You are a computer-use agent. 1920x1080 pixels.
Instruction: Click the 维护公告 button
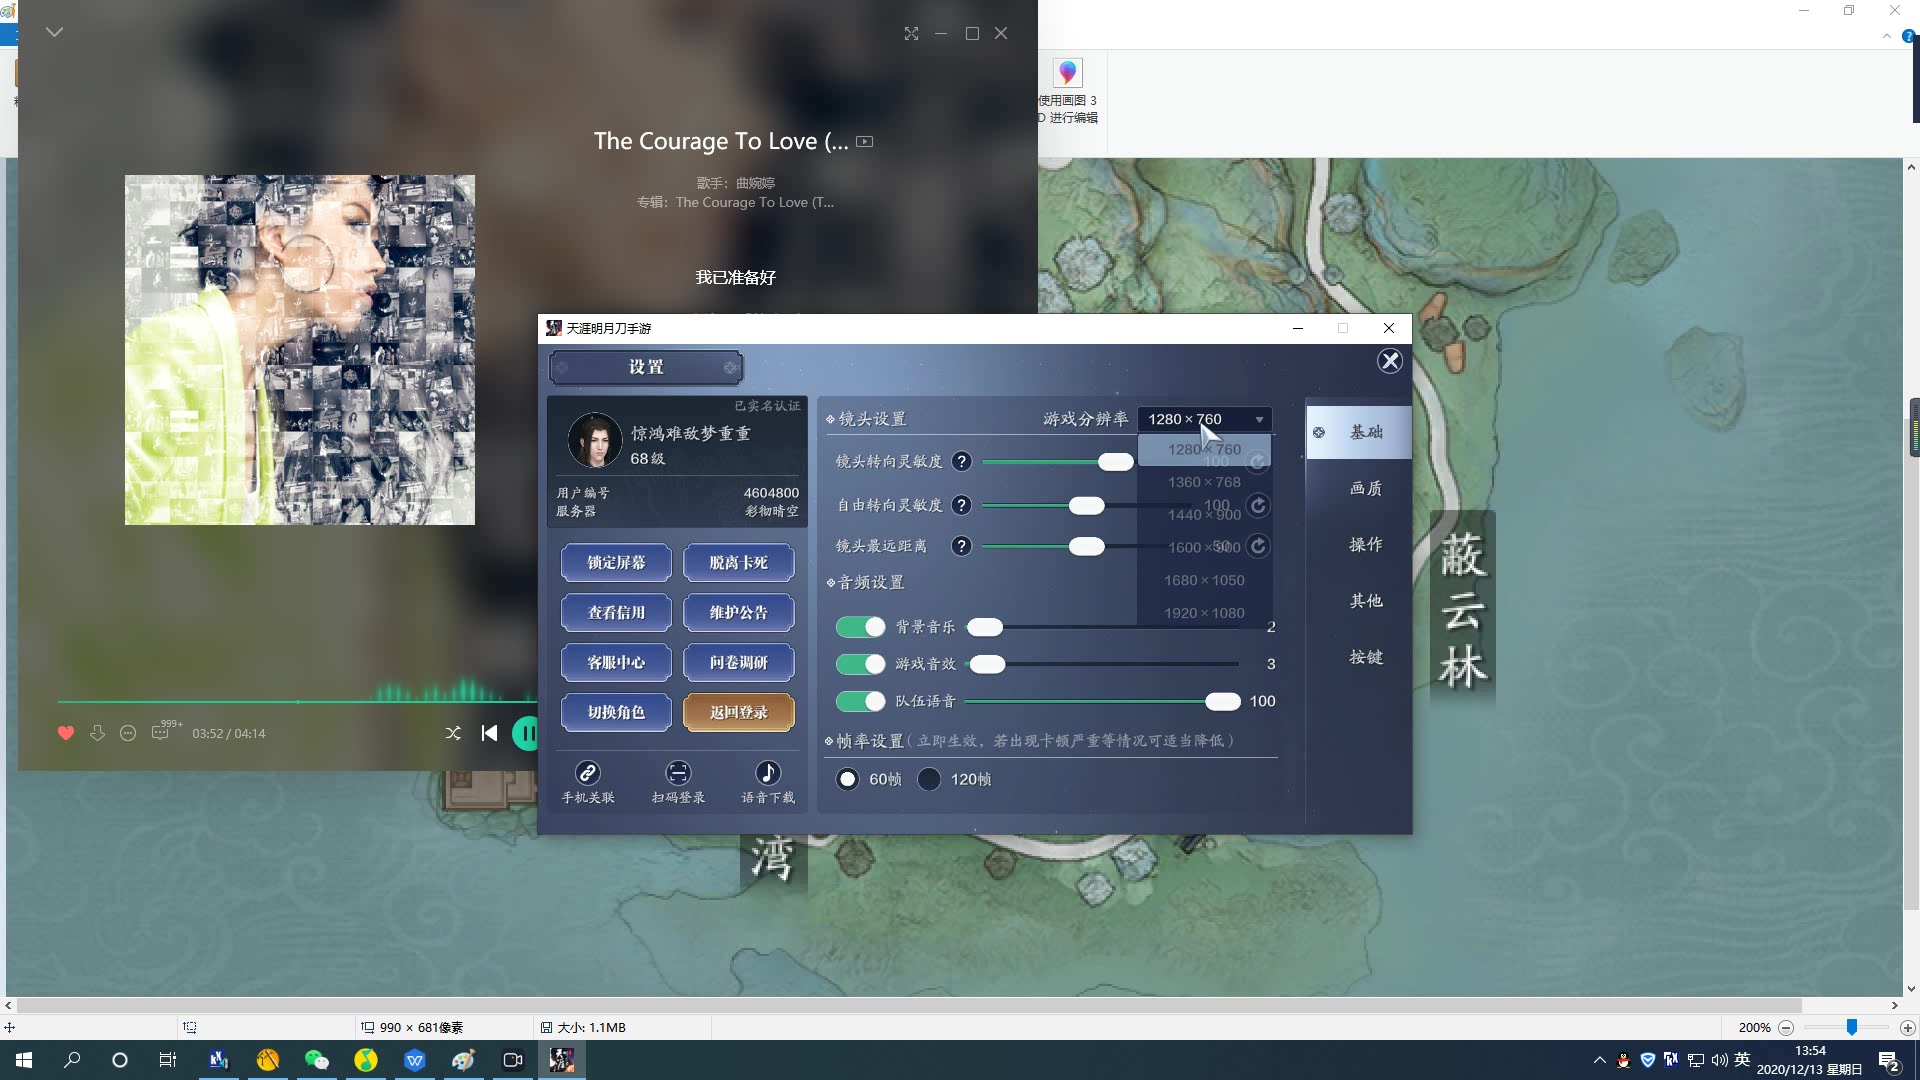(x=739, y=613)
